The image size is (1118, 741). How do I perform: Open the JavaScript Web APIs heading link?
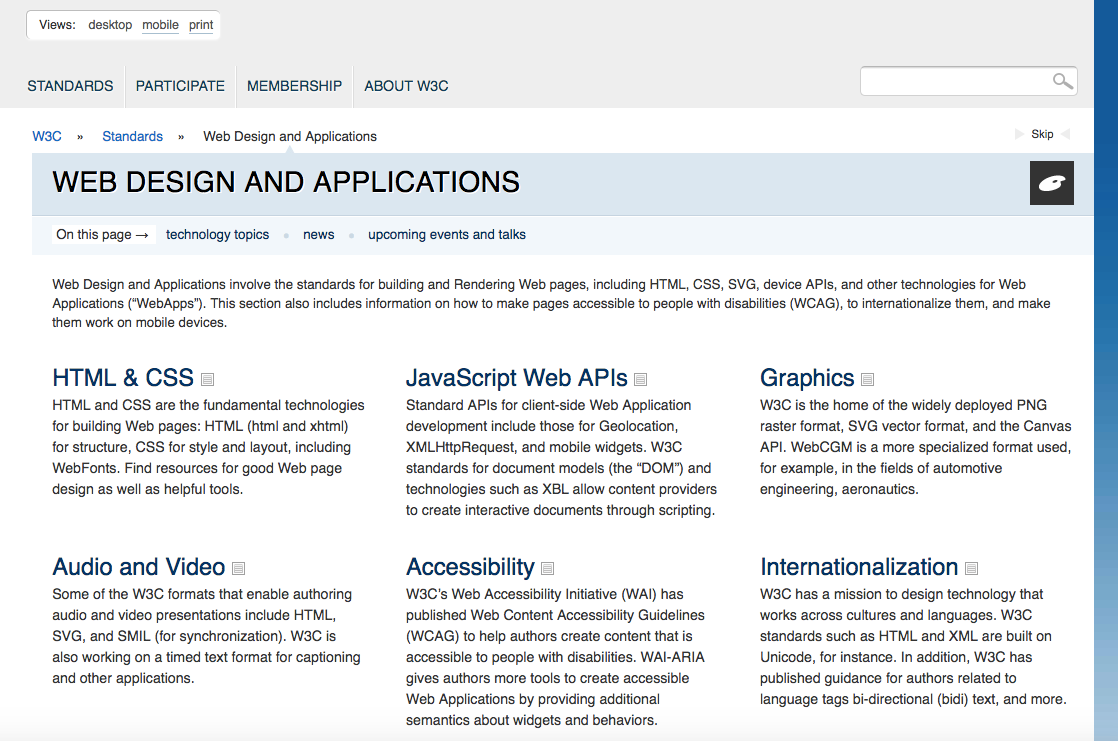[x=517, y=378]
